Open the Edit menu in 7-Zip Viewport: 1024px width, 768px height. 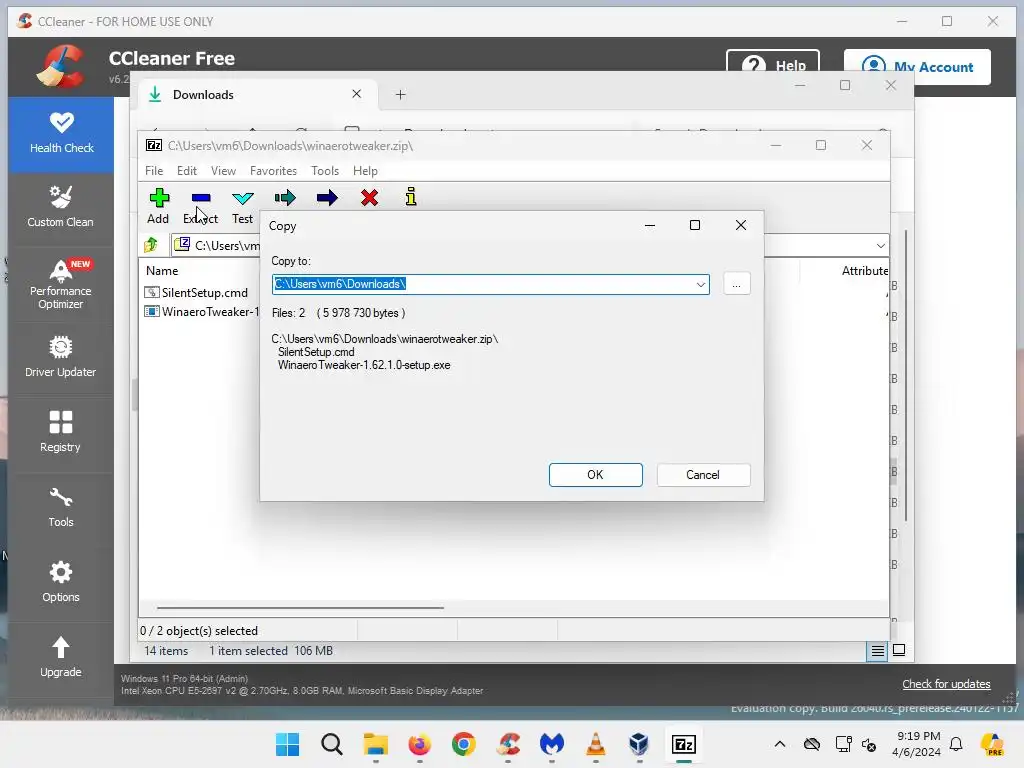(x=187, y=170)
